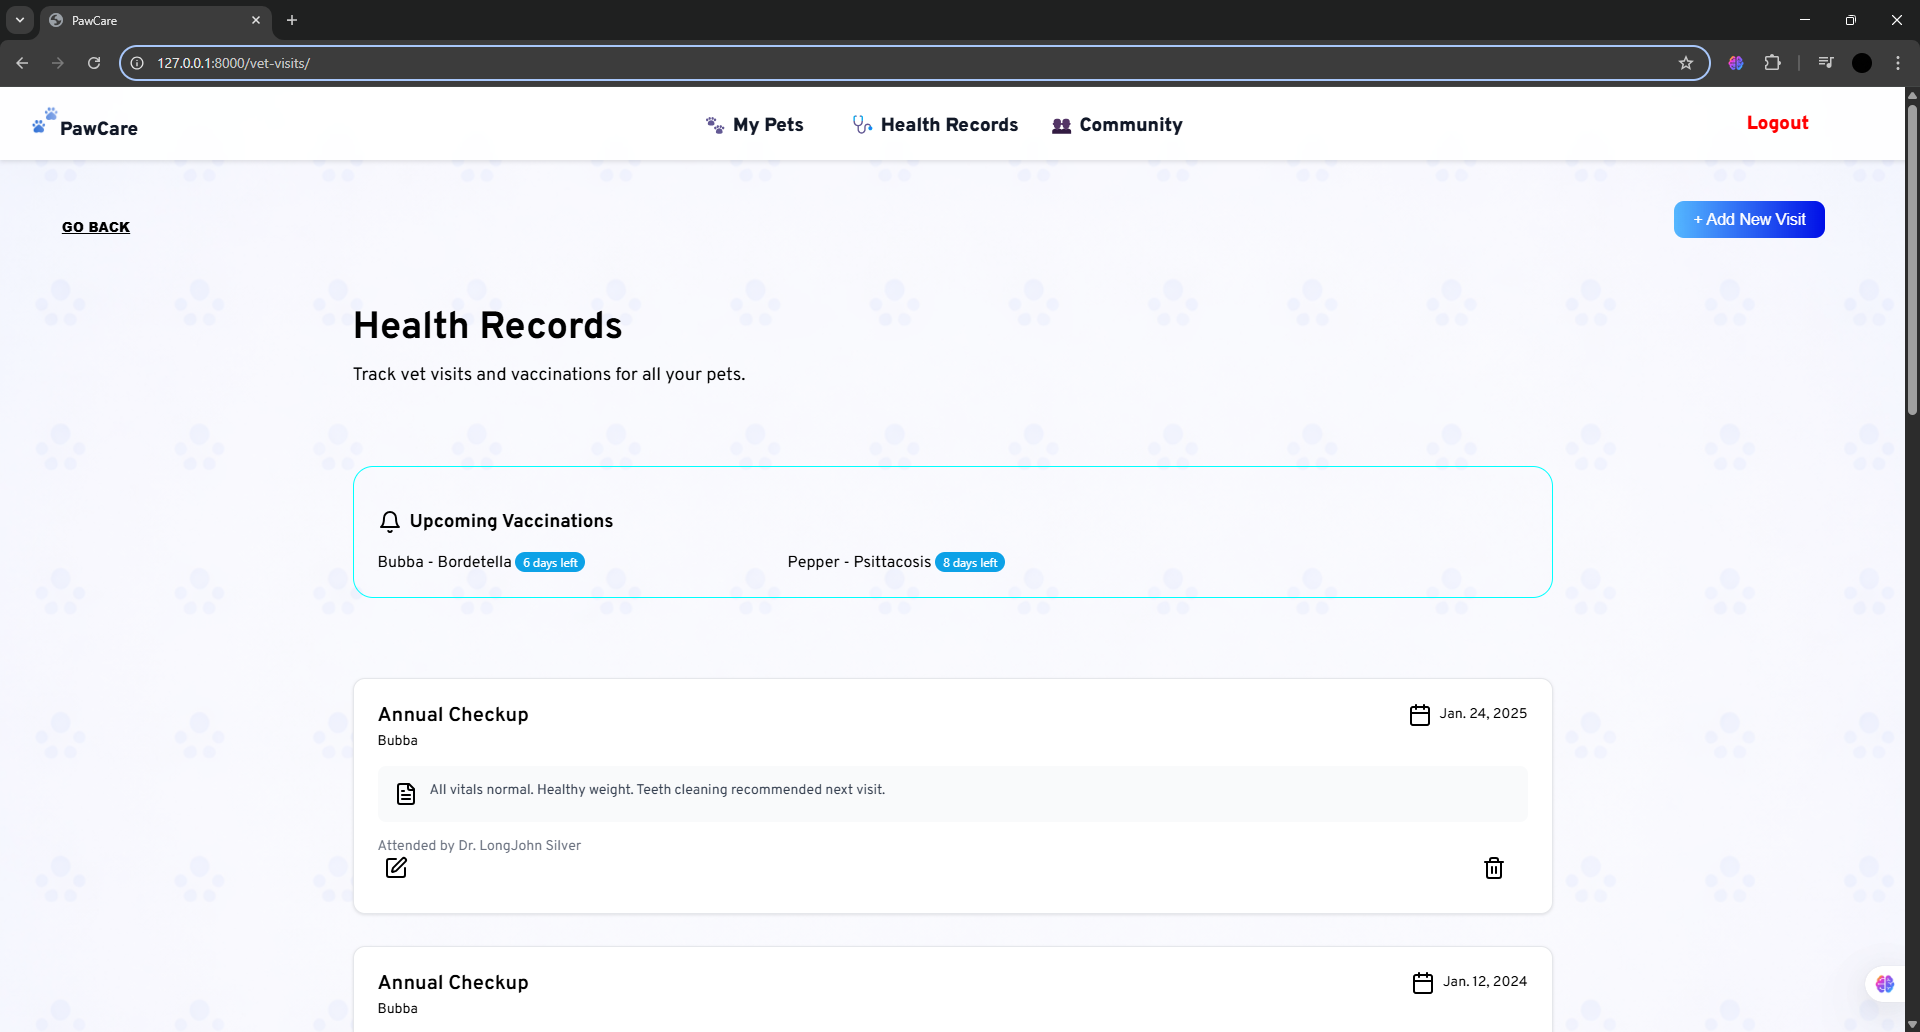The image size is (1920, 1032).
Task: Click the PawCare paw logo
Action: coord(44,121)
